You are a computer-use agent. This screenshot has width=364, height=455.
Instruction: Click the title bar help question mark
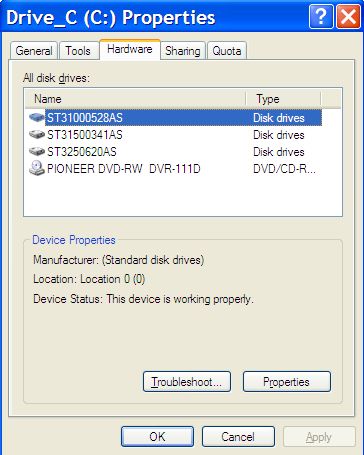coord(321,17)
